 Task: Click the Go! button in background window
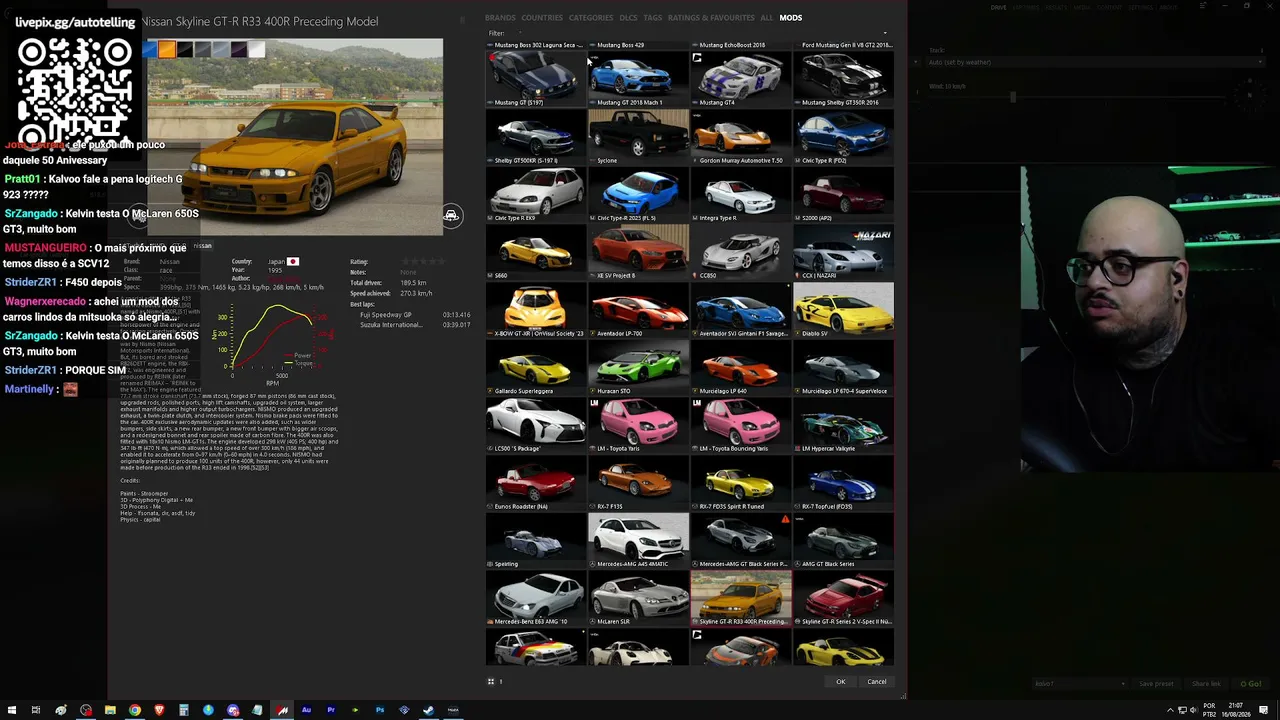pos(1251,684)
